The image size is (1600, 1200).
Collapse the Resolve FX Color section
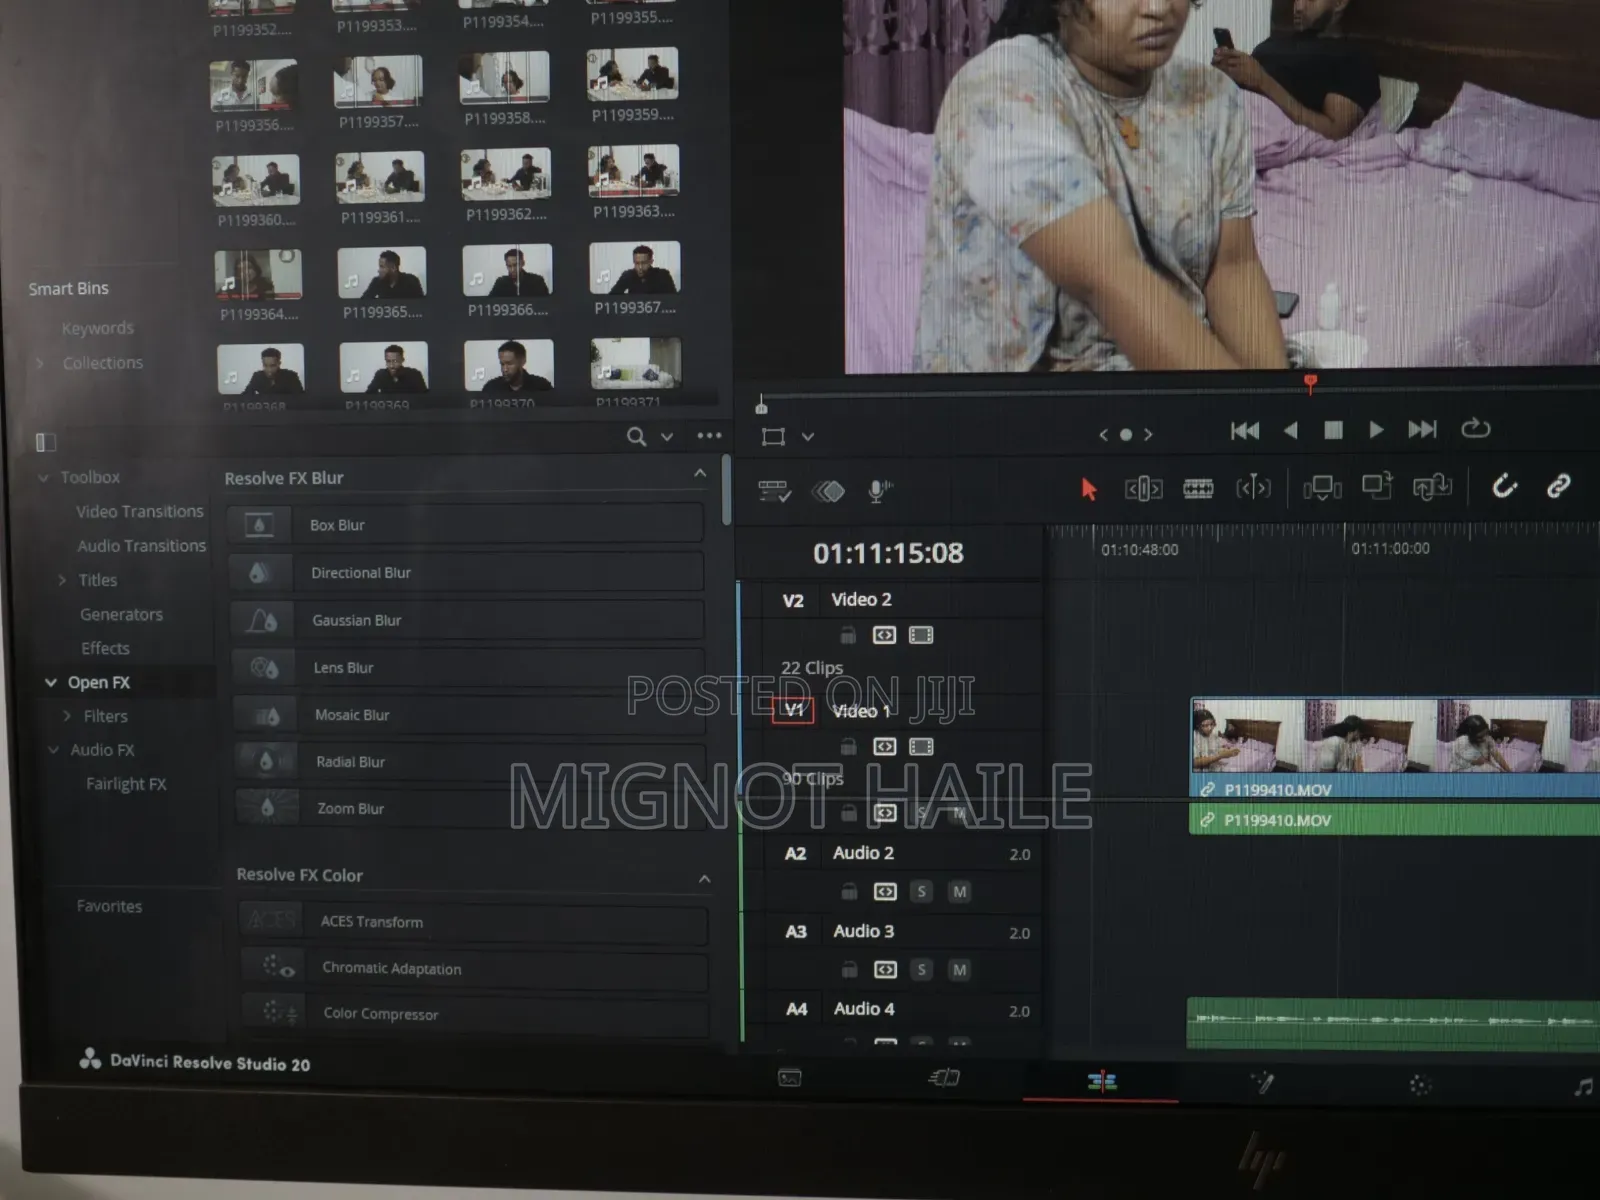coord(705,879)
